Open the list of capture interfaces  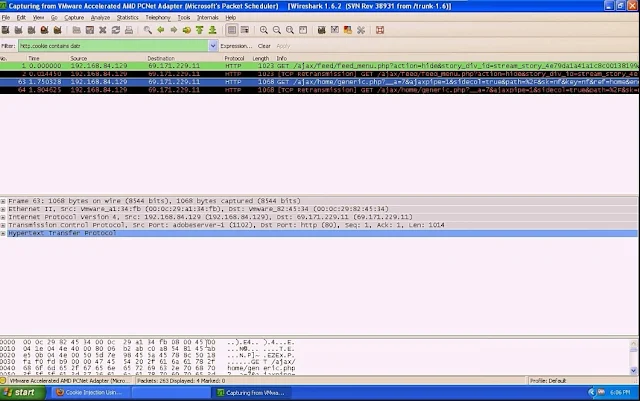coord(5,30)
